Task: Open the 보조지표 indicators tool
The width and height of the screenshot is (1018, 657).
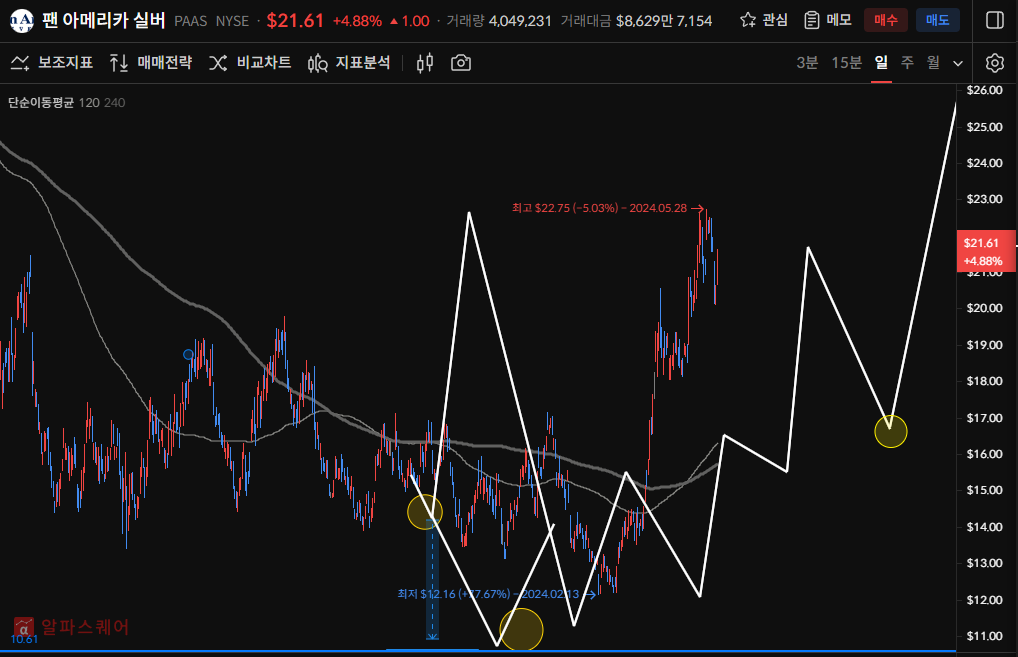Action: tap(52, 63)
